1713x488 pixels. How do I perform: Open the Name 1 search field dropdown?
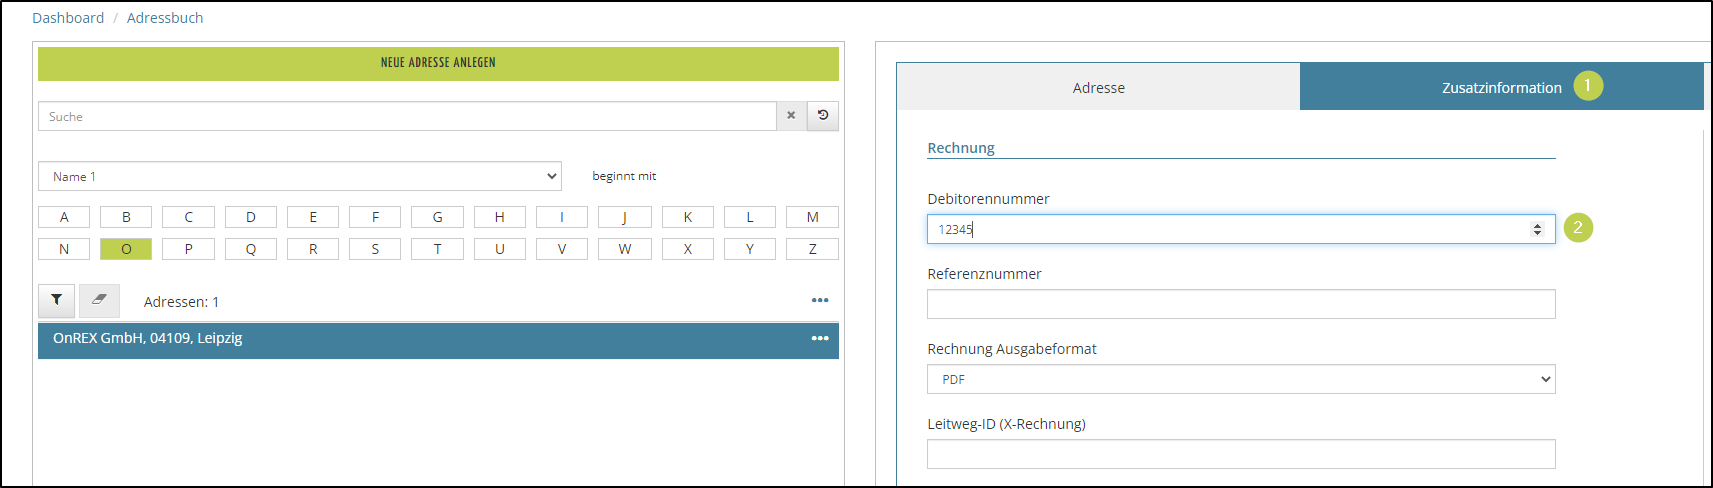(x=300, y=176)
